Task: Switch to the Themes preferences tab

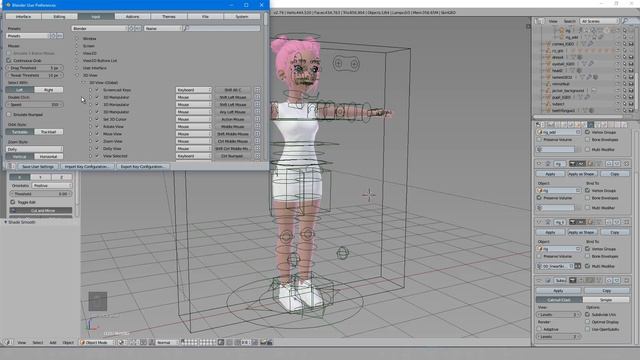Action: click(169, 16)
